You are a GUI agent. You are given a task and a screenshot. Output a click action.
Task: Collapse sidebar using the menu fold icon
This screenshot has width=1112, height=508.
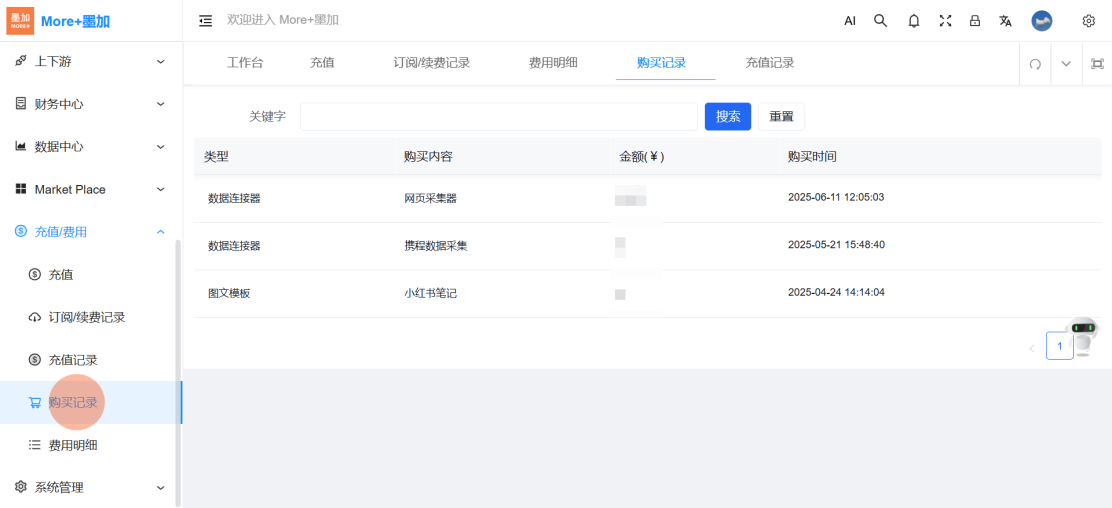point(206,21)
